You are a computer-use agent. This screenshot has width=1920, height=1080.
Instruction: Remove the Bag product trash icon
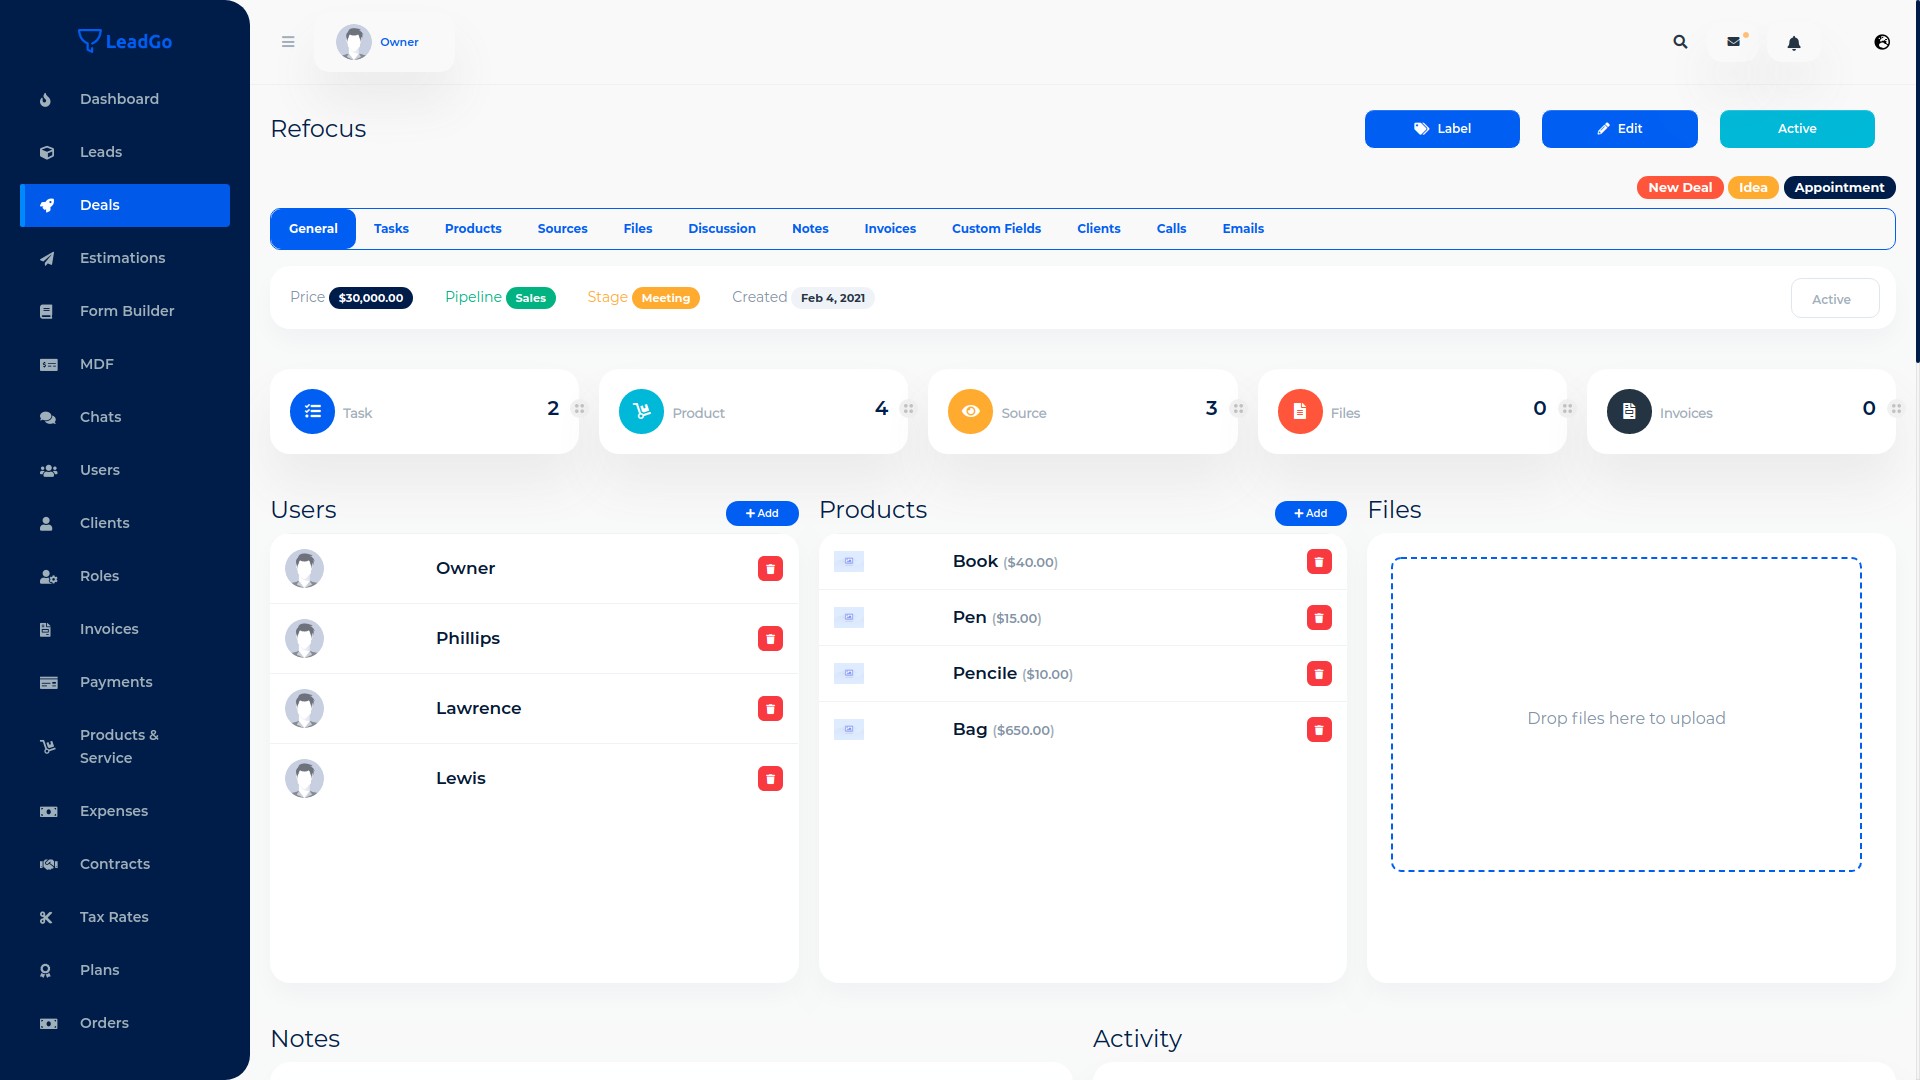tap(1319, 730)
